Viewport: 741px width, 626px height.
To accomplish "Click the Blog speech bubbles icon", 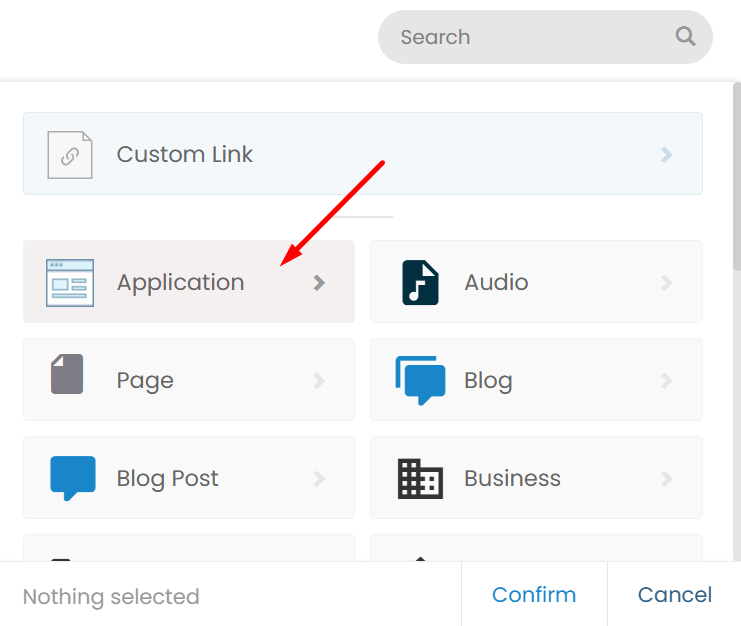I will (420, 380).
